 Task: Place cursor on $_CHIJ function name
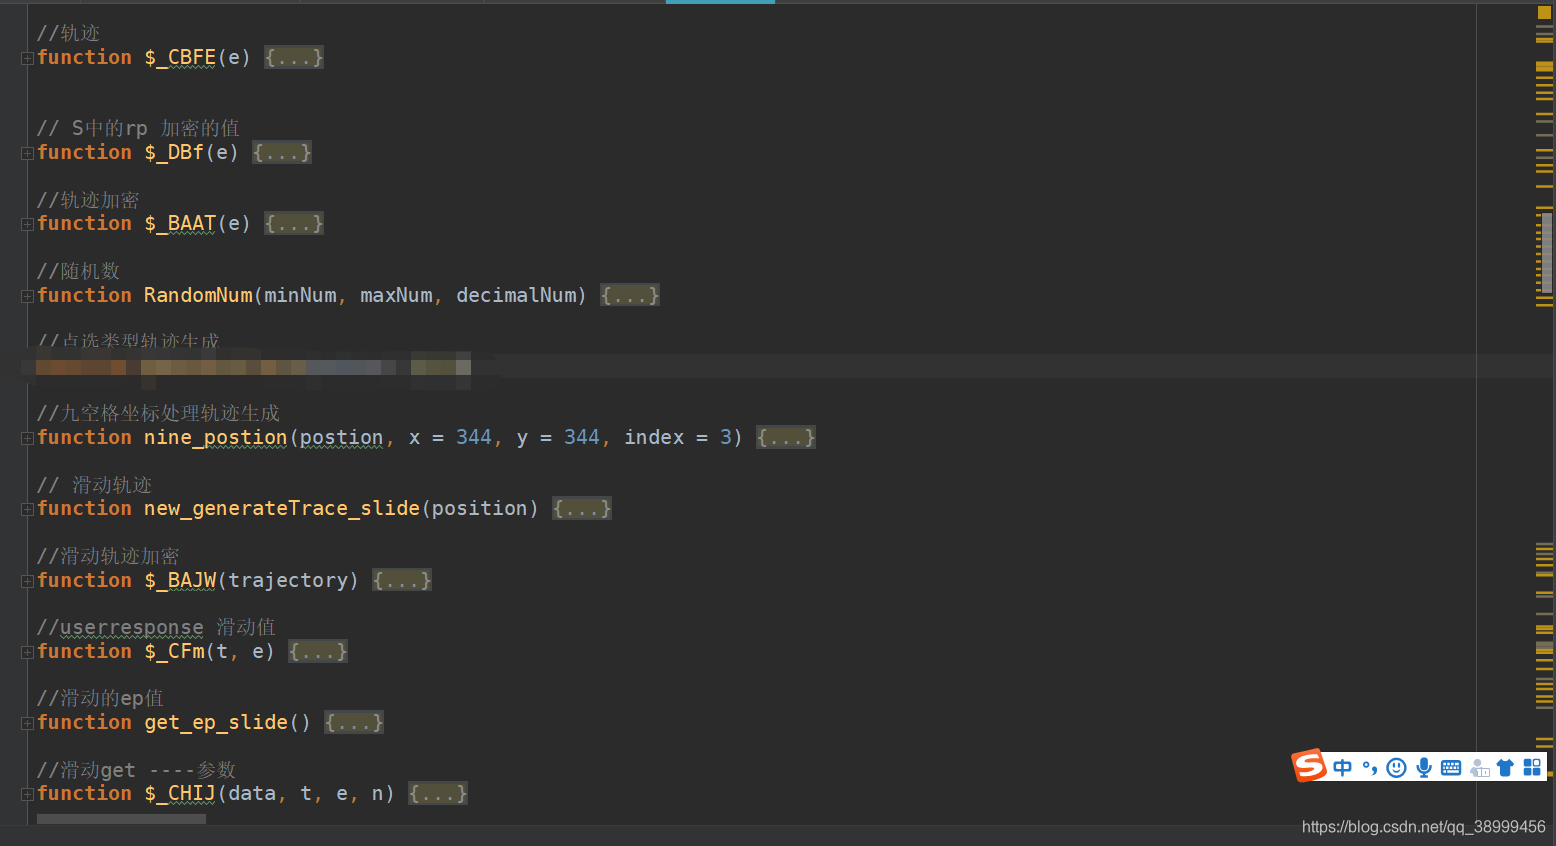[x=180, y=793]
